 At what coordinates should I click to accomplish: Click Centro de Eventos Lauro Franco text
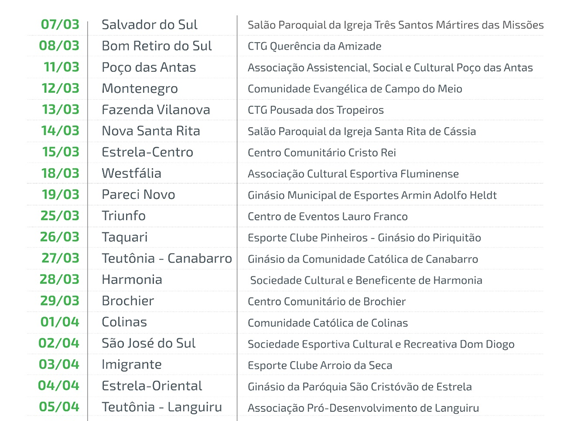click(x=327, y=216)
